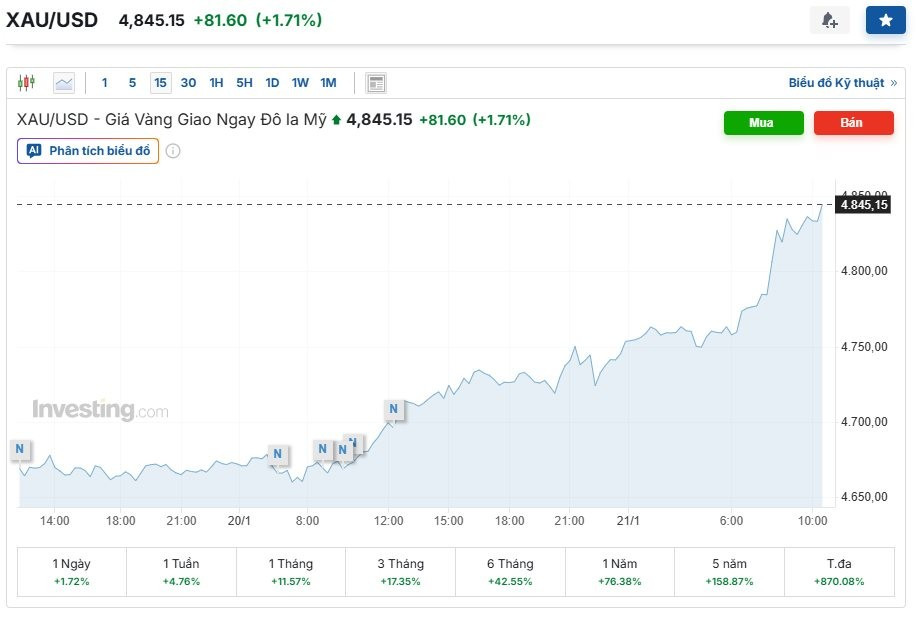Select the 30 minute interval
Screen dimensions: 919x622
[188, 83]
